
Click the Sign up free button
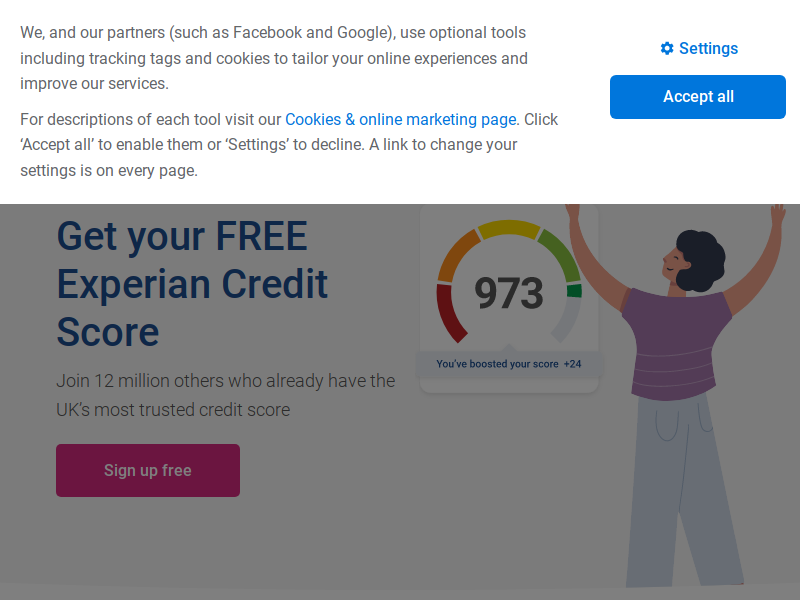(148, 470)
